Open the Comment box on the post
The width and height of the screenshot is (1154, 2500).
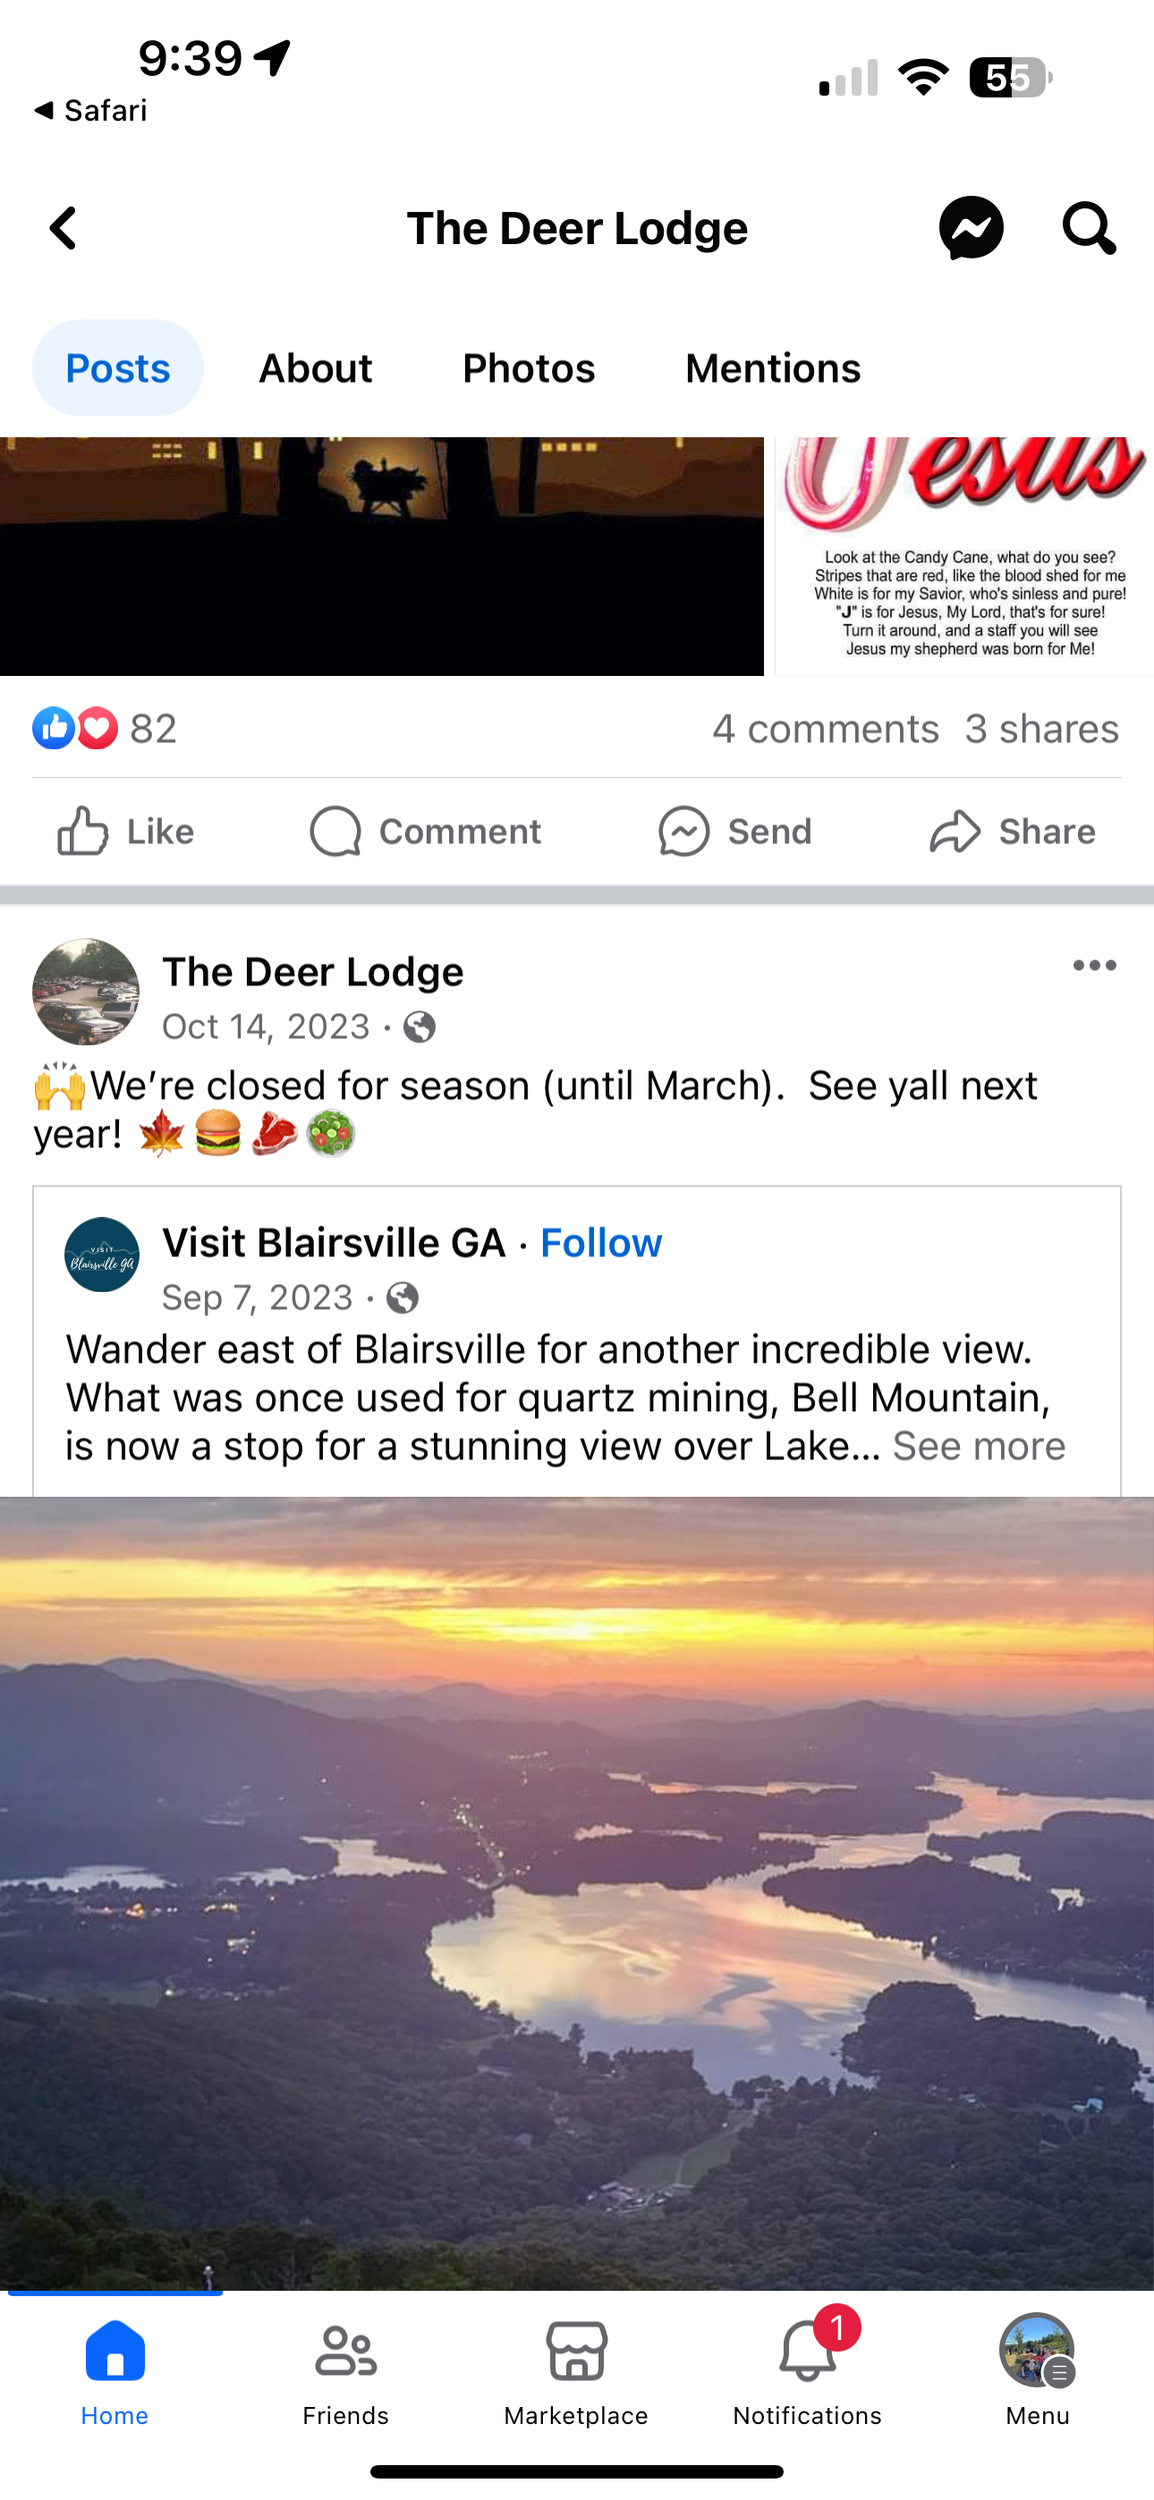(x=426, y=831)
